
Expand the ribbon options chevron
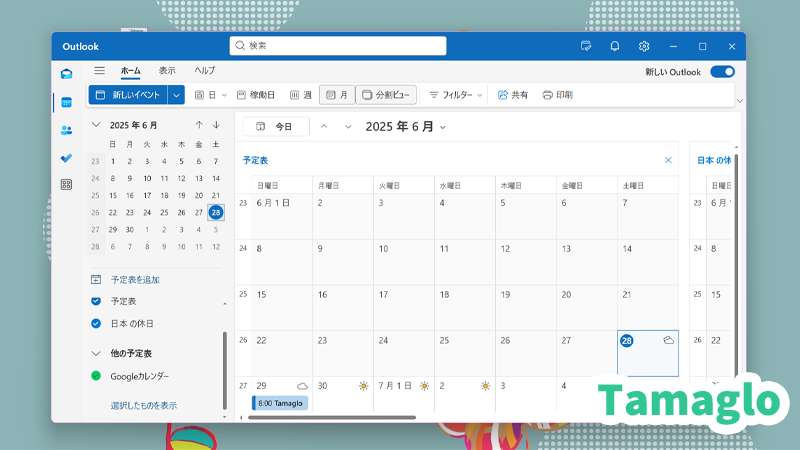740,101
